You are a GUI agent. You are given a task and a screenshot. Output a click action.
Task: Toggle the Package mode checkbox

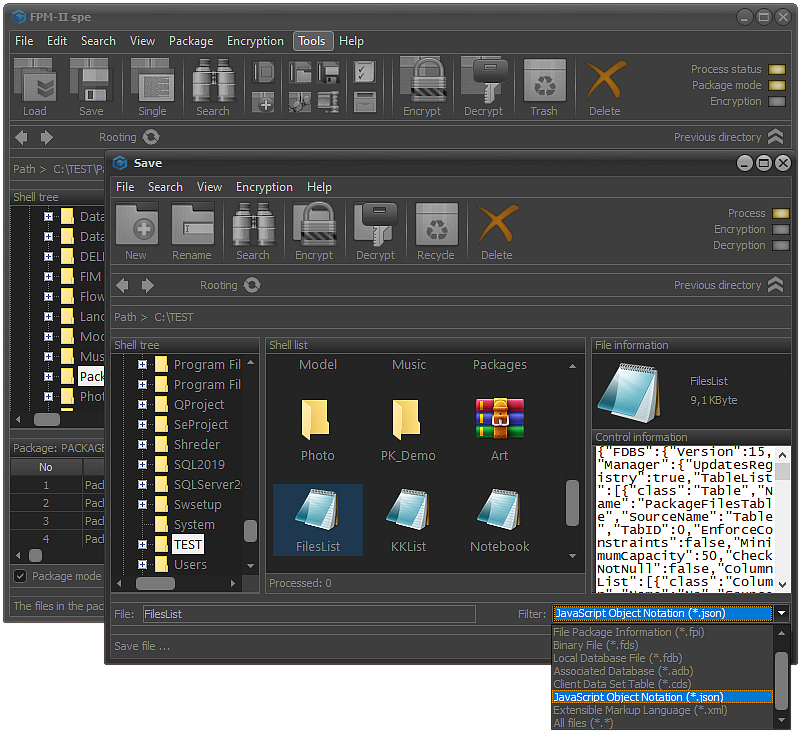tap(20, 576)
